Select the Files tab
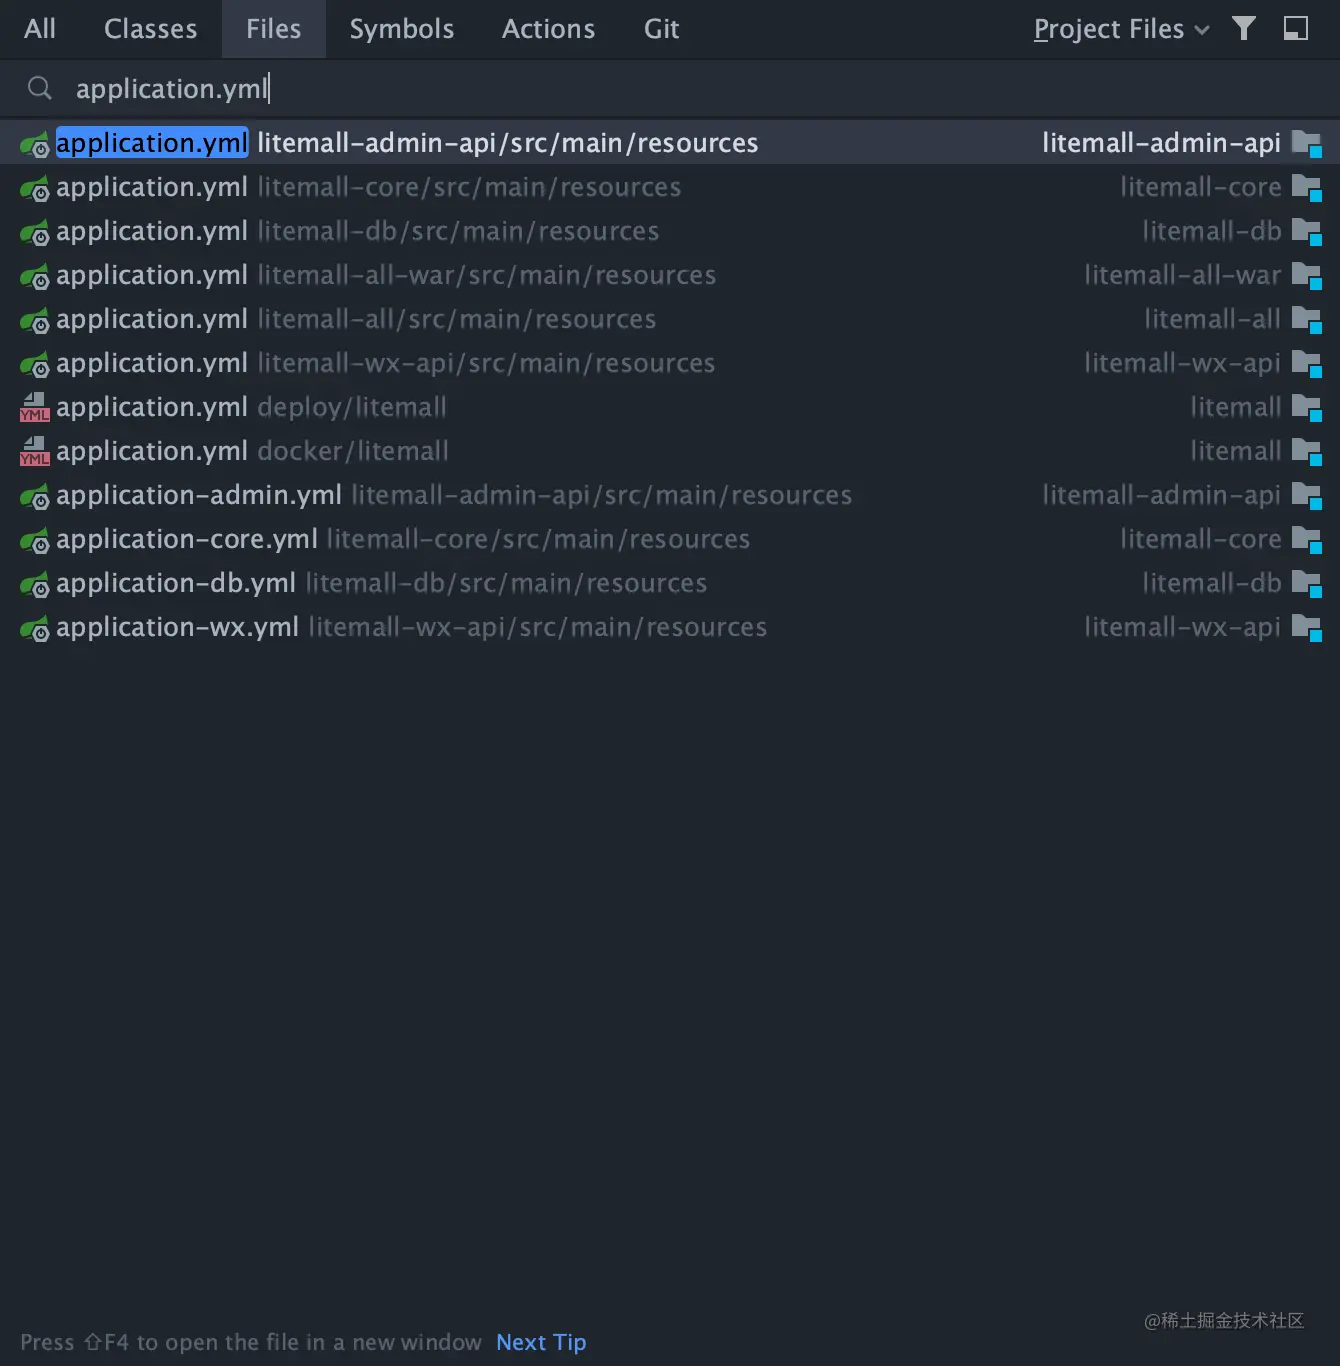 [274, 29]
